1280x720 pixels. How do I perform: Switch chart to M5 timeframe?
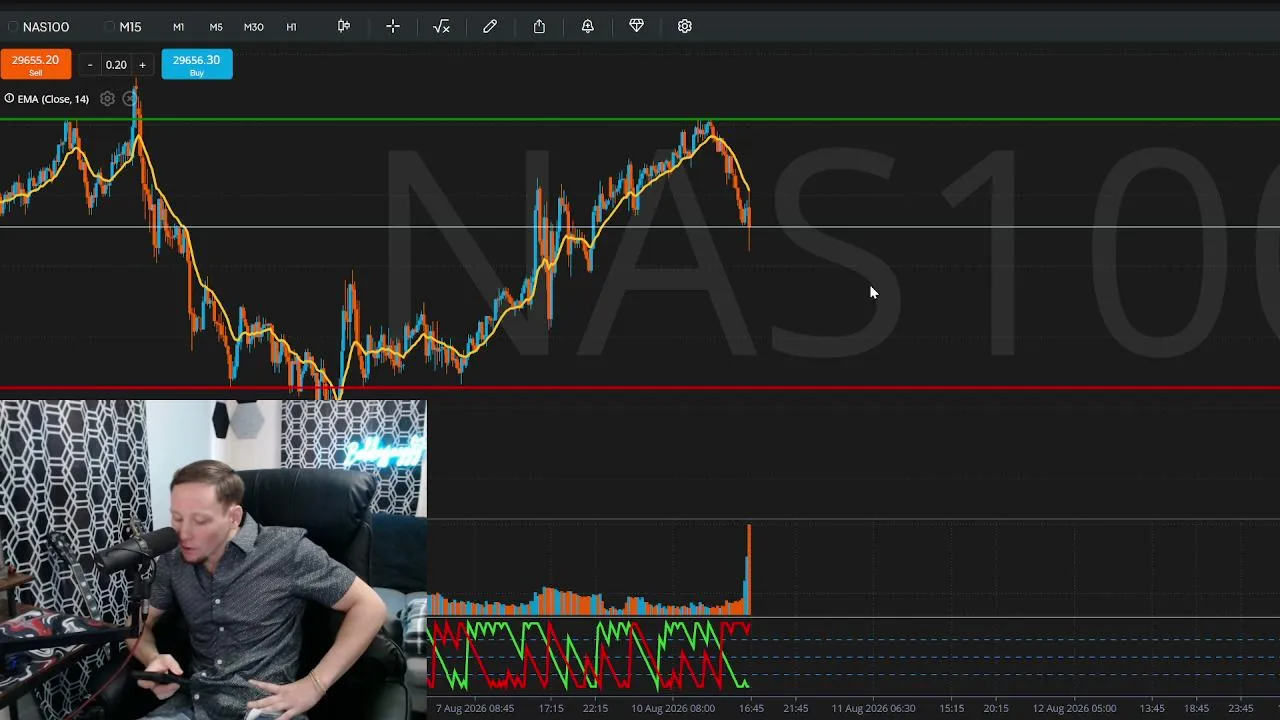click(216, 27)
